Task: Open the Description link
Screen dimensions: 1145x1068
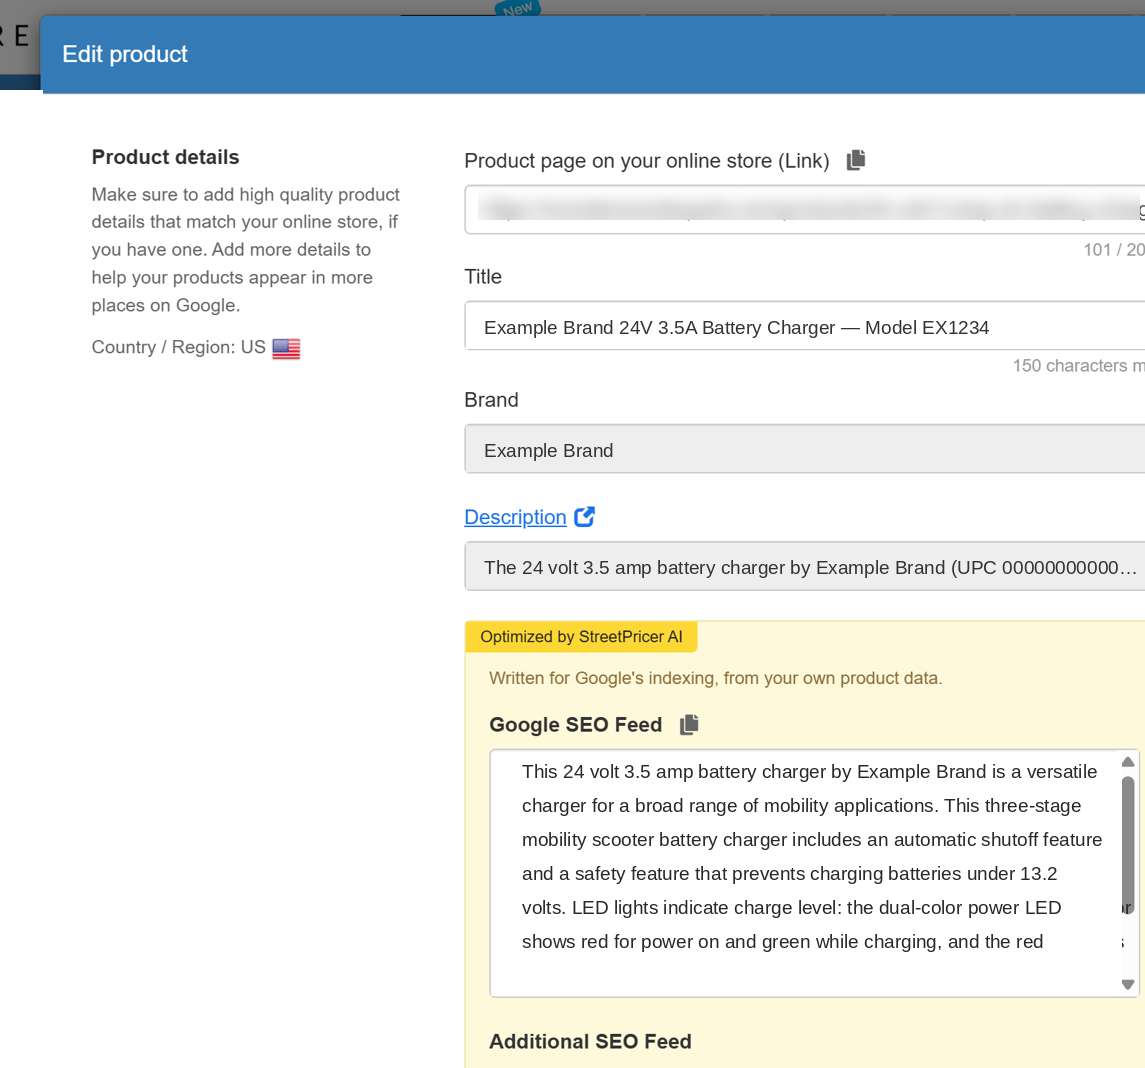Action: tap(516, 517)
